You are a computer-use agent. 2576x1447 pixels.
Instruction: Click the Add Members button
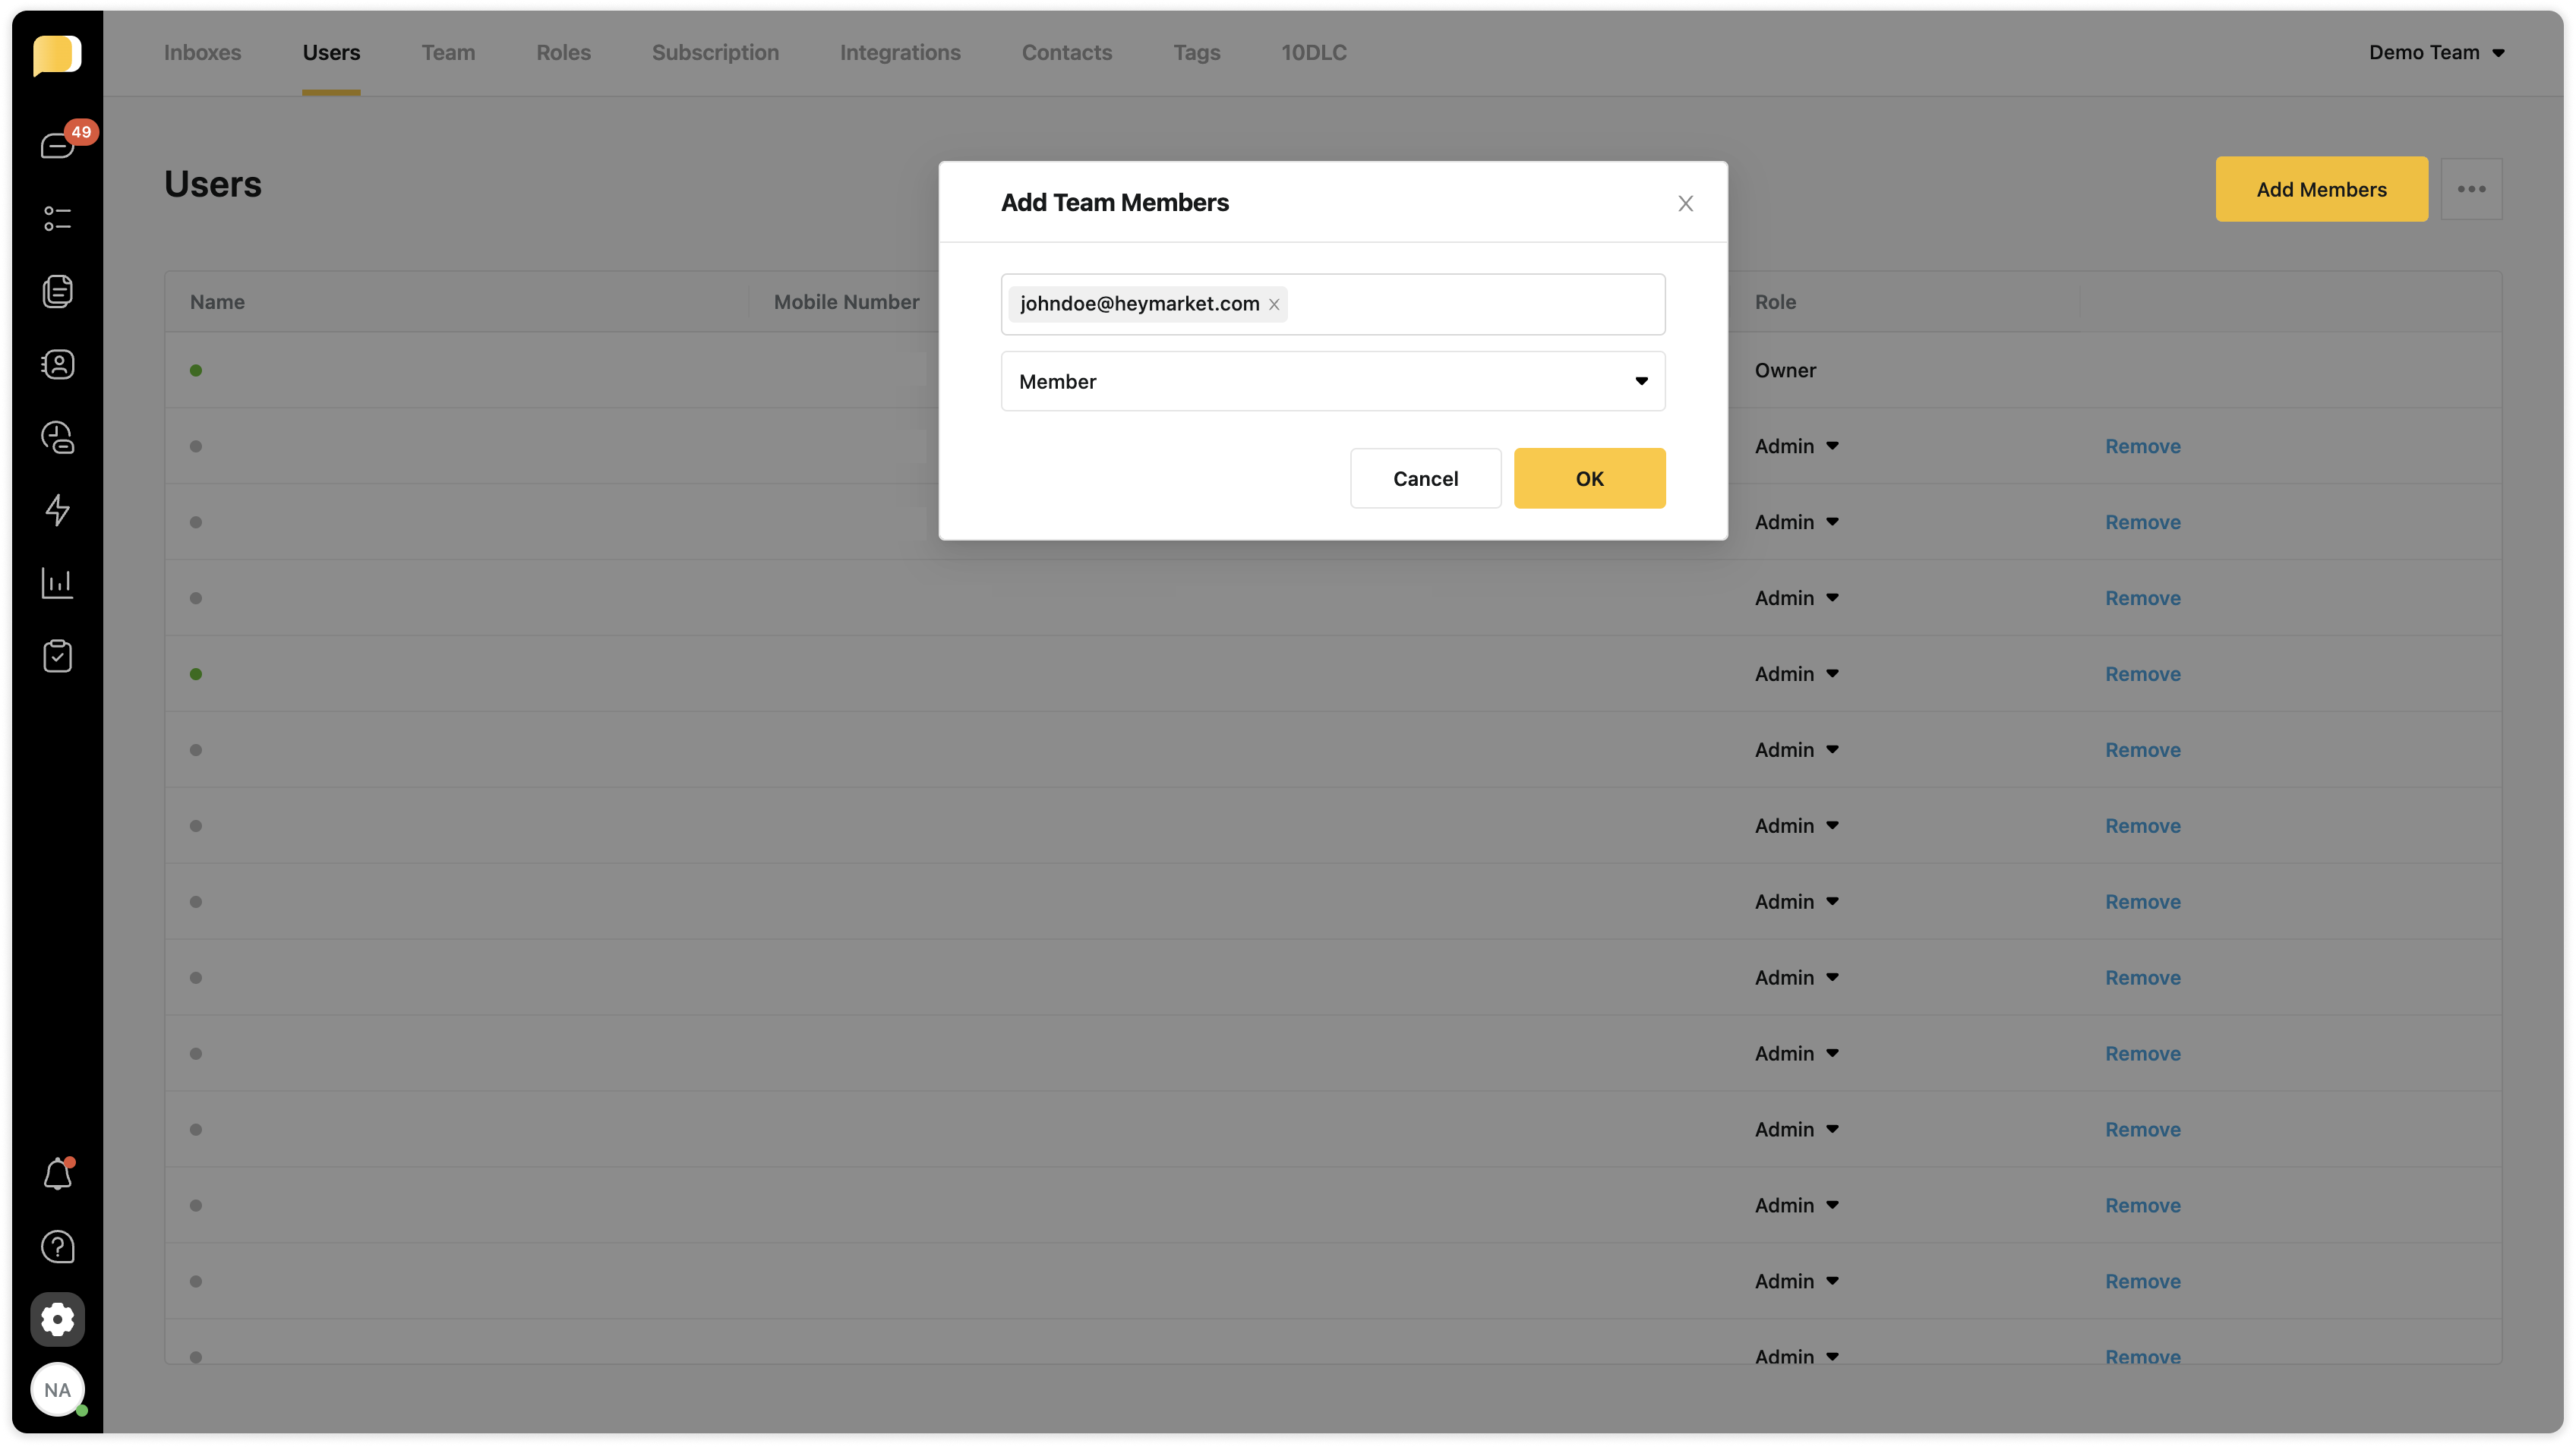click(2321, 189)
